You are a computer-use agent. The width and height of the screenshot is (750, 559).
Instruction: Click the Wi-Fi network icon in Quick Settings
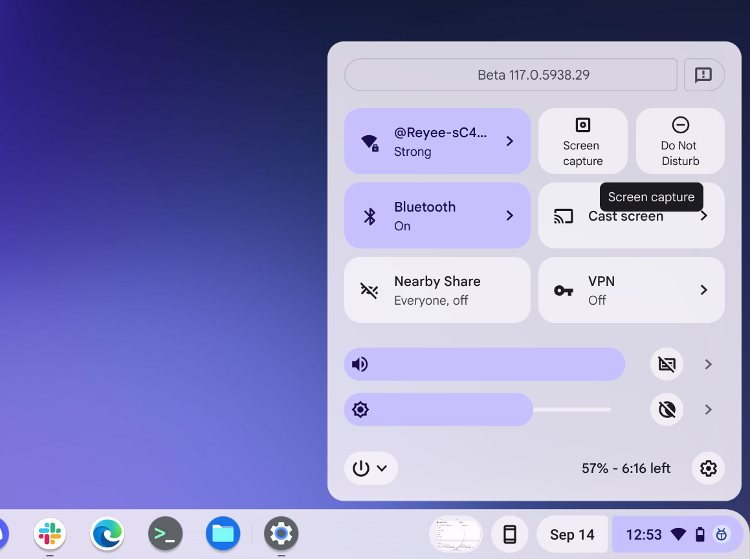tap(370, 142)
